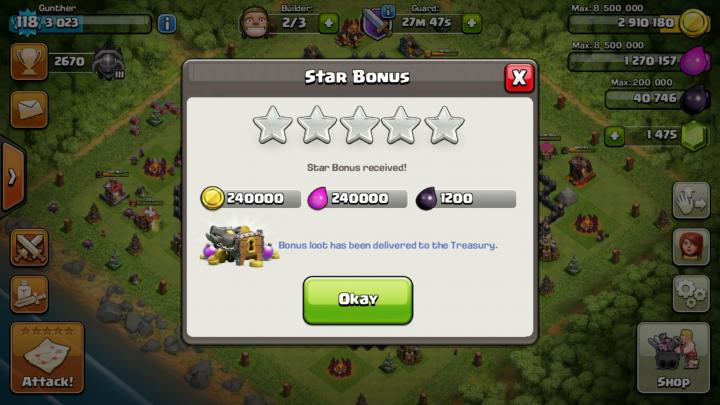This screenshot has height=405, width=720.
Task: Expand the orange side panel arrow
Action: click(x=12, y=177)
